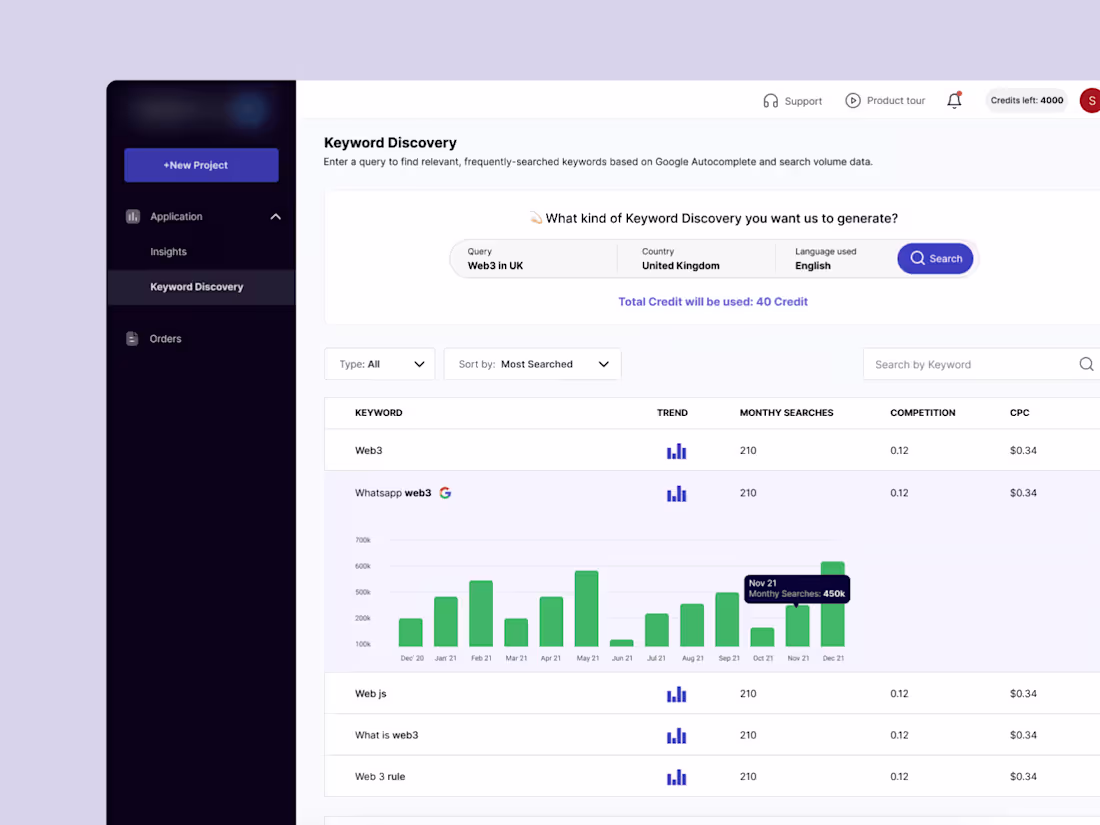Open the trend chart icon for Web3 row
Viewport: 1100px width, 825px height.
(677, 450)
